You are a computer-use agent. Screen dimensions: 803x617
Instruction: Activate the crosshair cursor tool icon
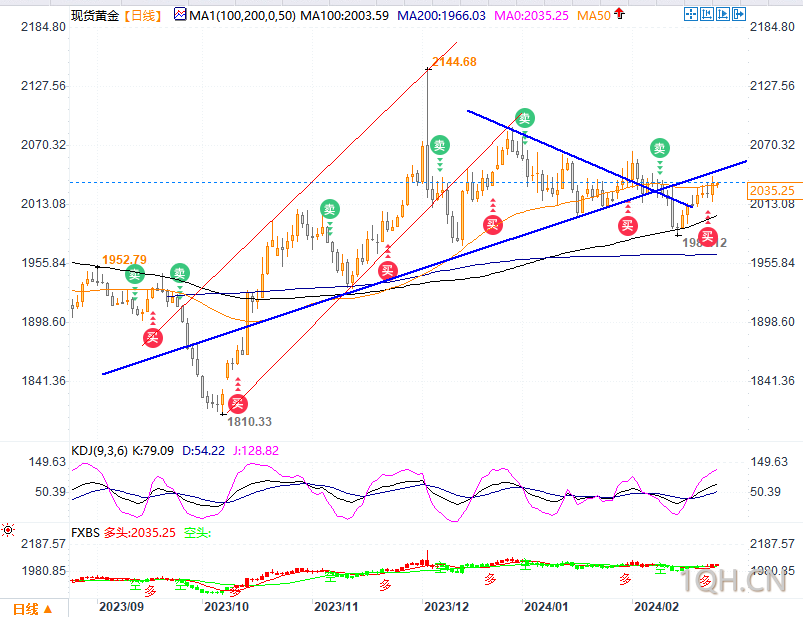691,14
